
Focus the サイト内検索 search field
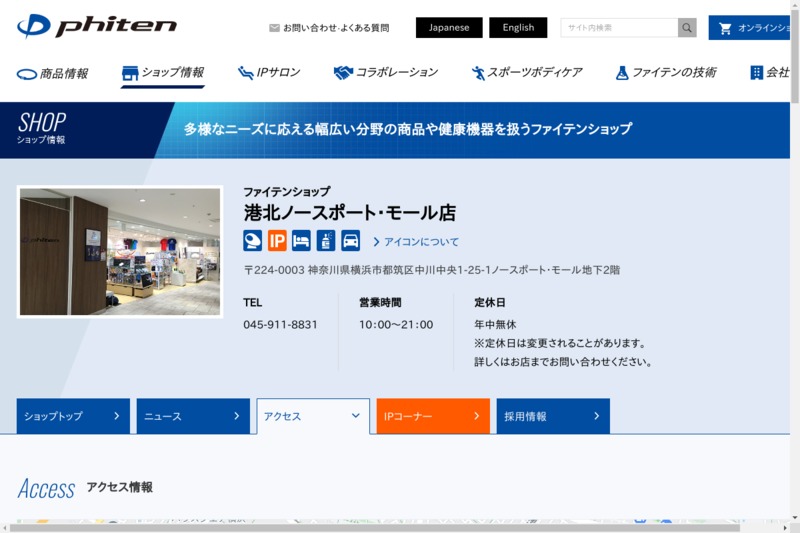point(619,28)
